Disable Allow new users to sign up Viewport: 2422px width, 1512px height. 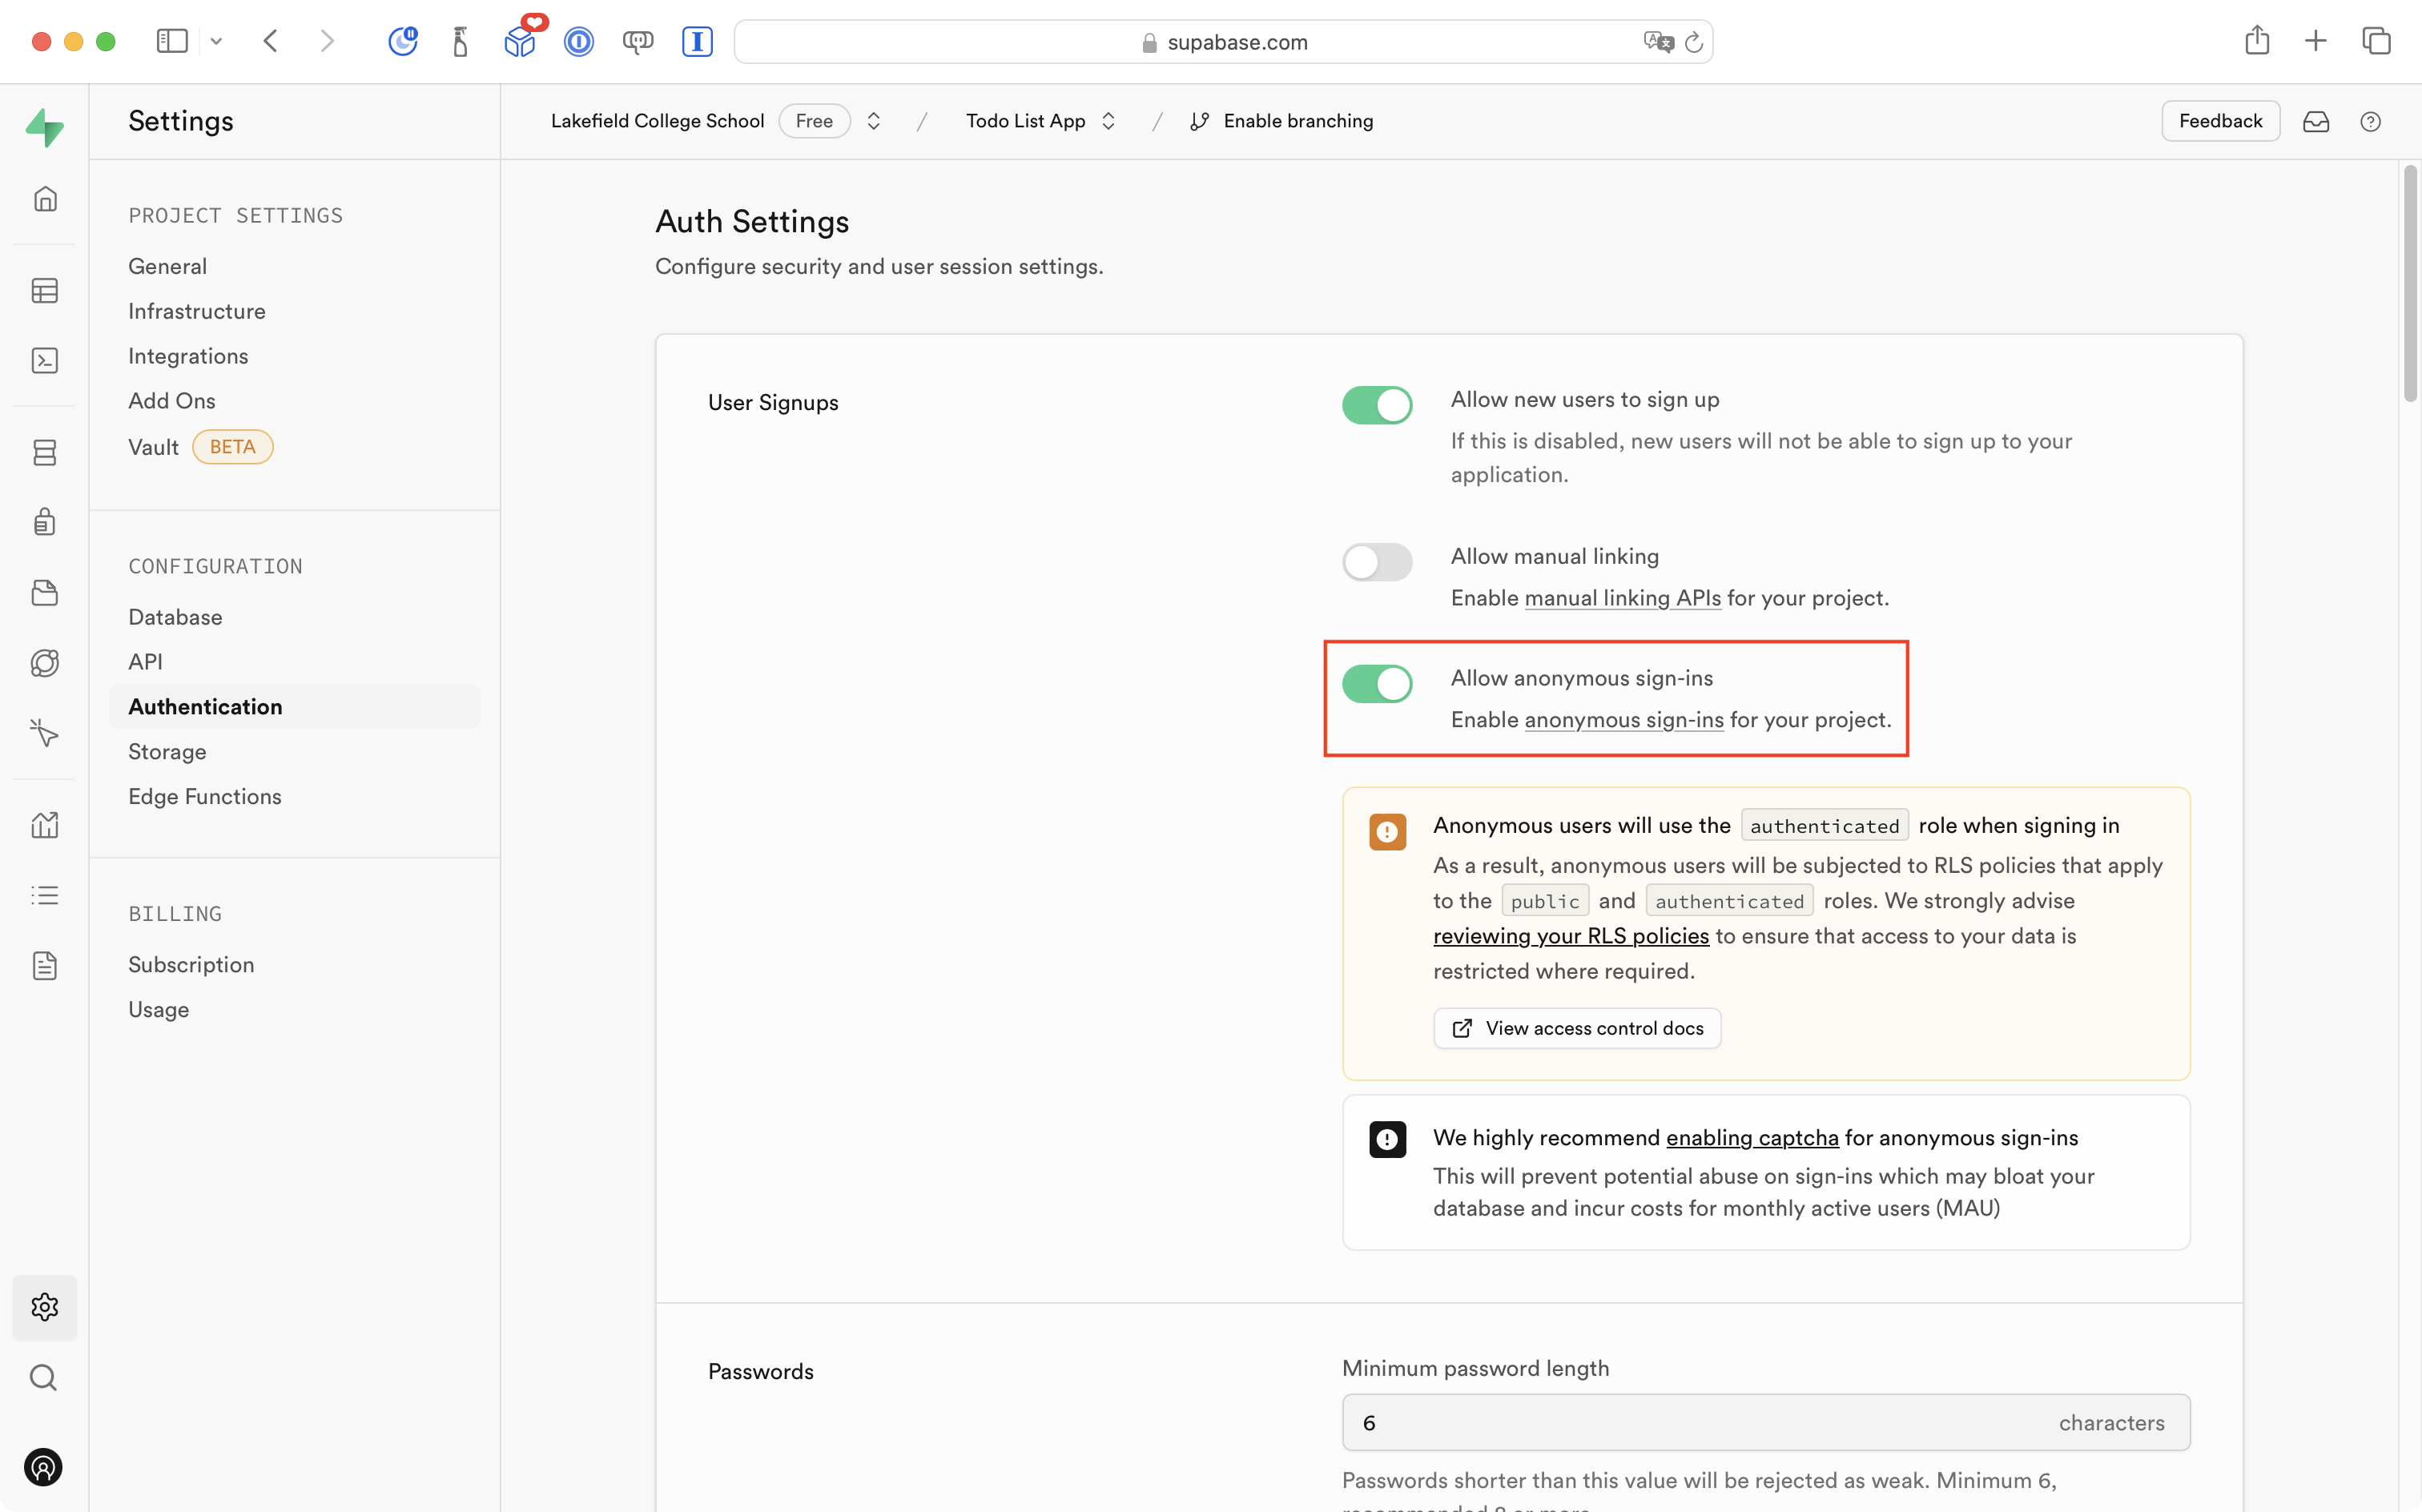tap(1376, 405)
